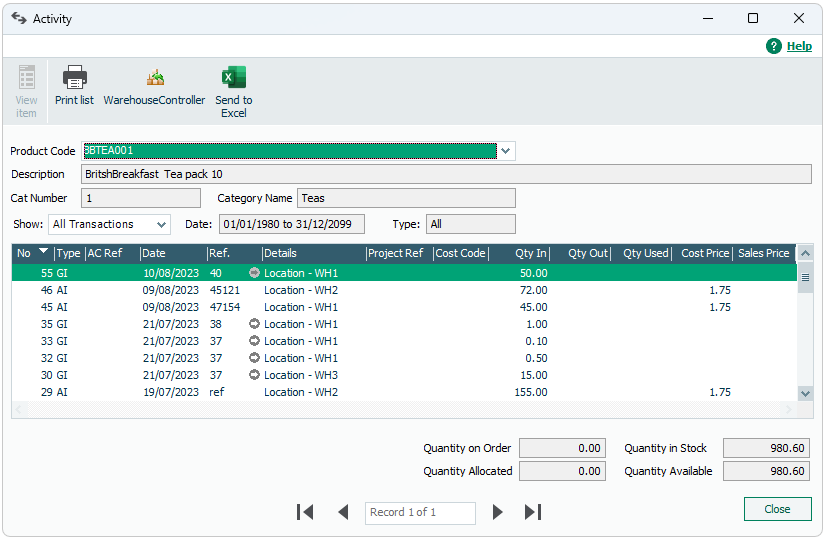
Task: Click Send to Excel icon
Action: [x=233, y=78]
